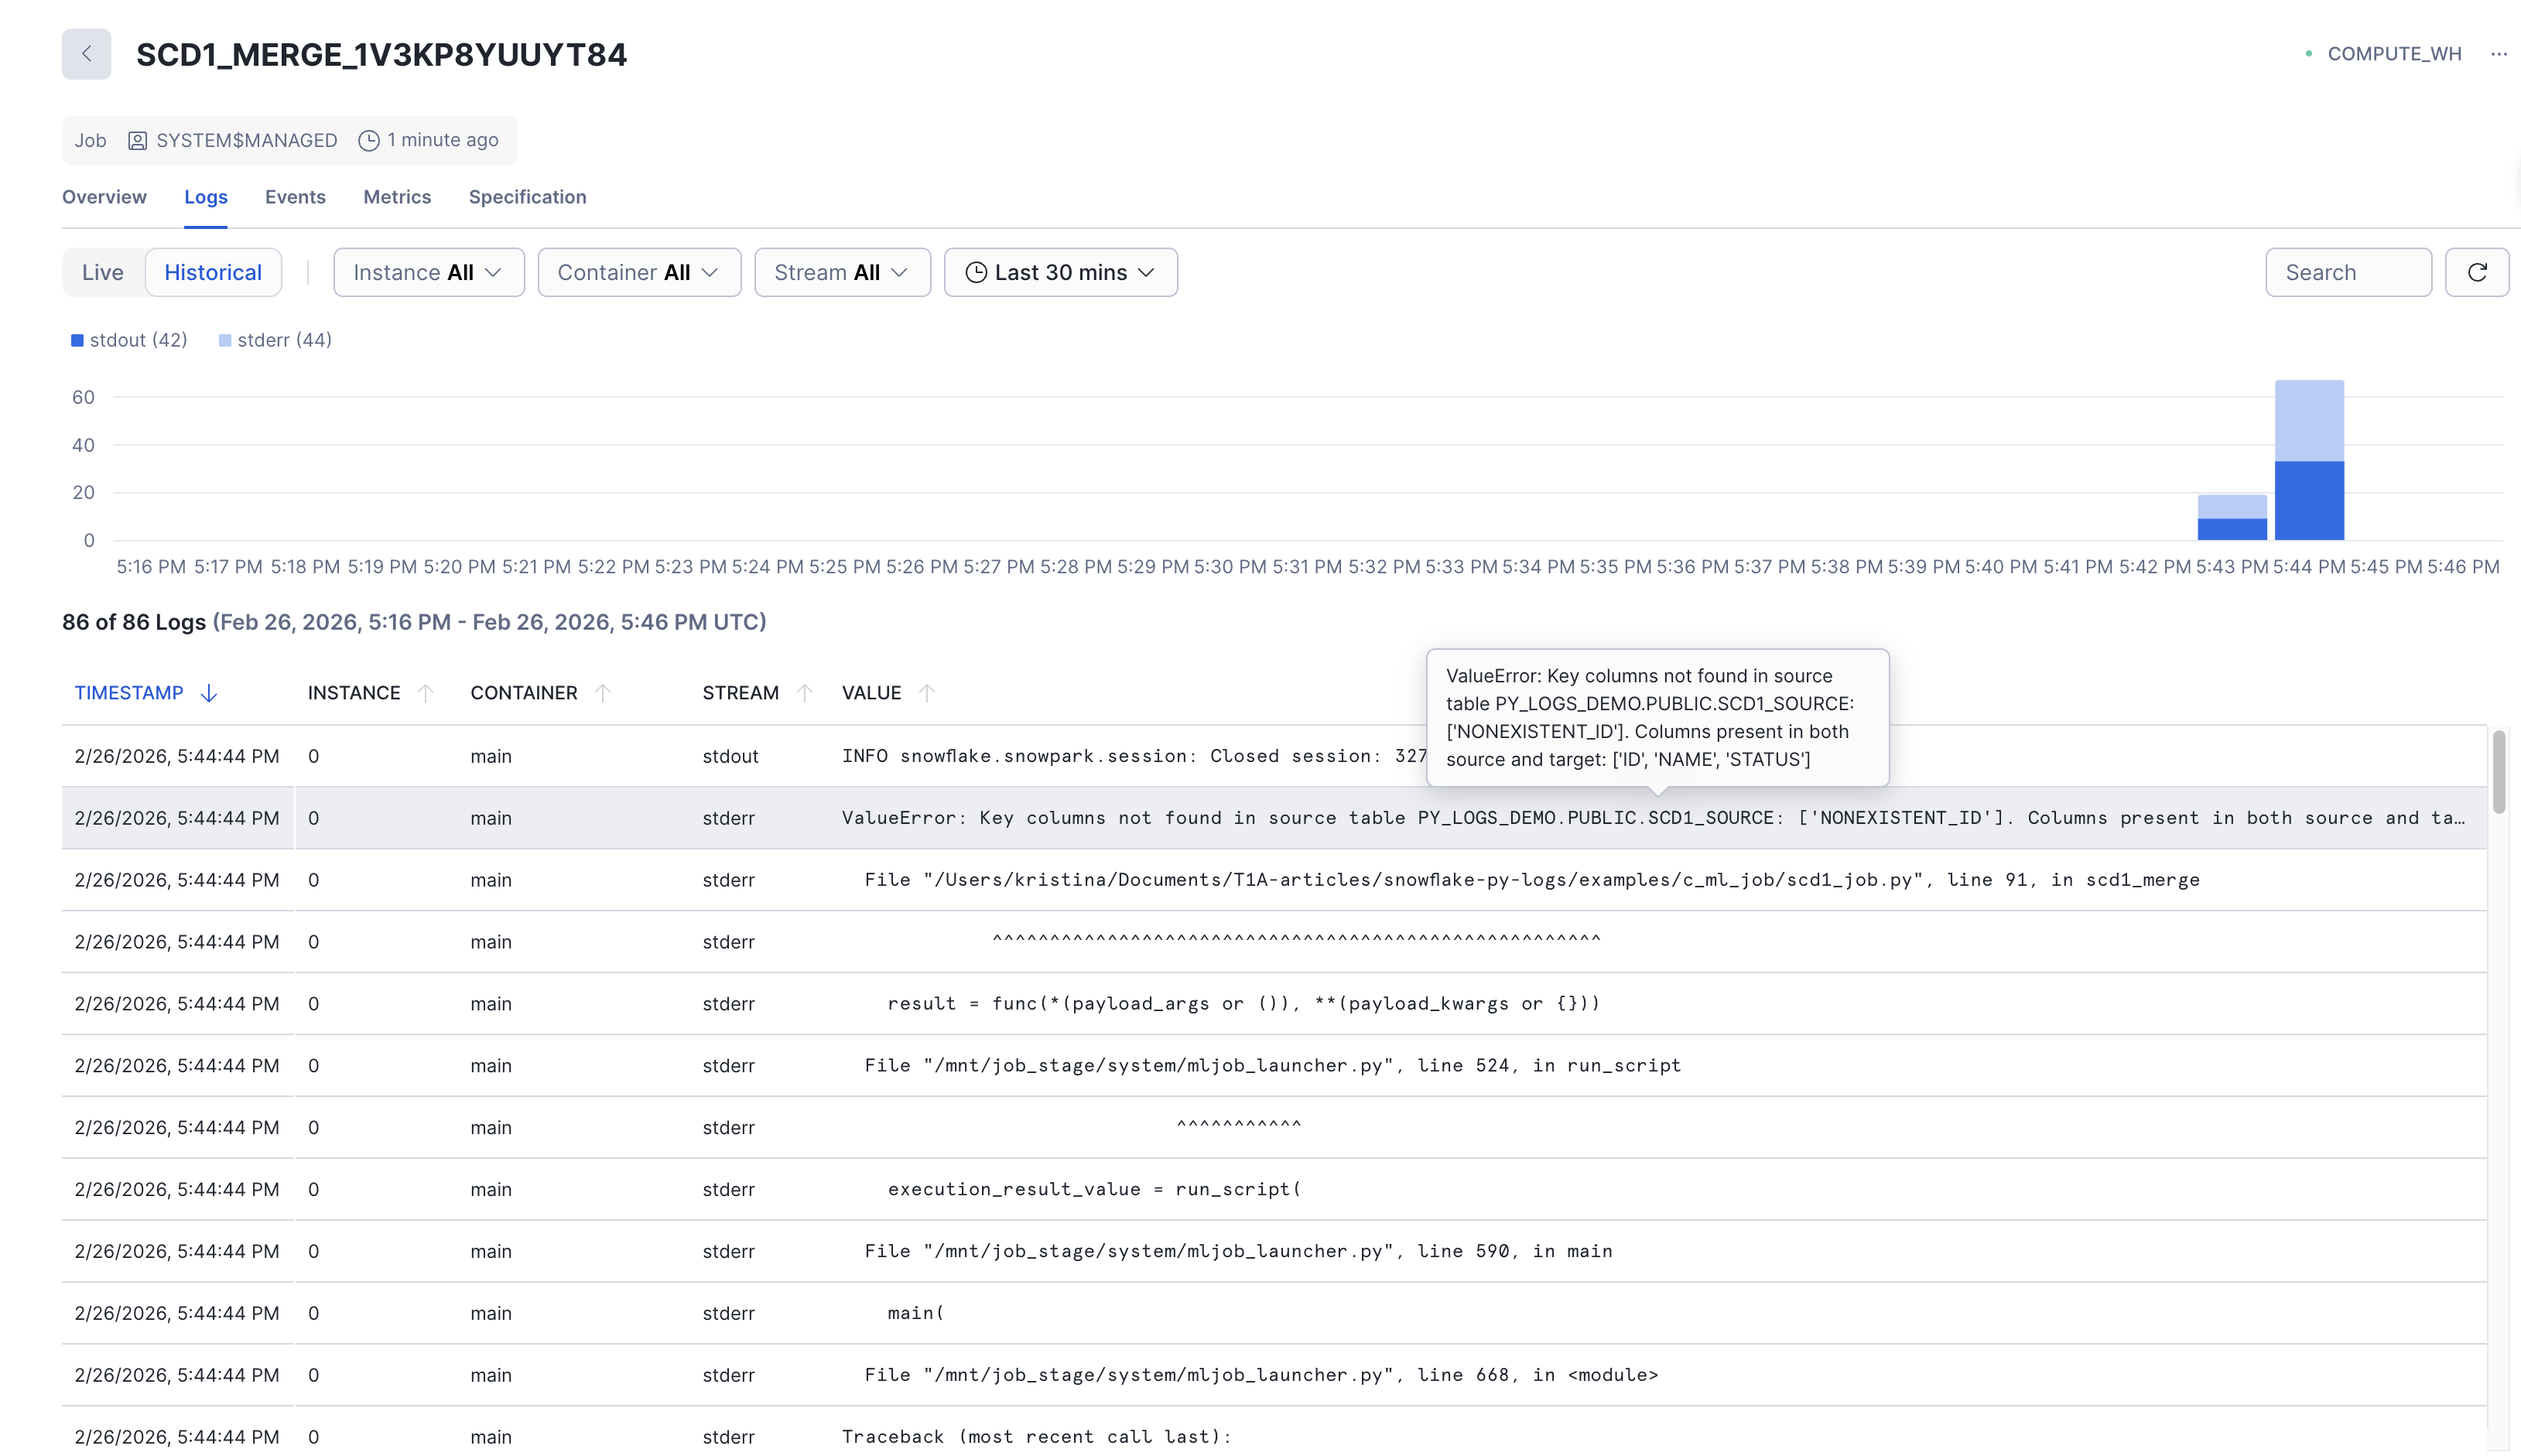This screenshot has height=1456, width=2521.
Task: Switch to the Metrics tab
Action: tap(396, 197)
